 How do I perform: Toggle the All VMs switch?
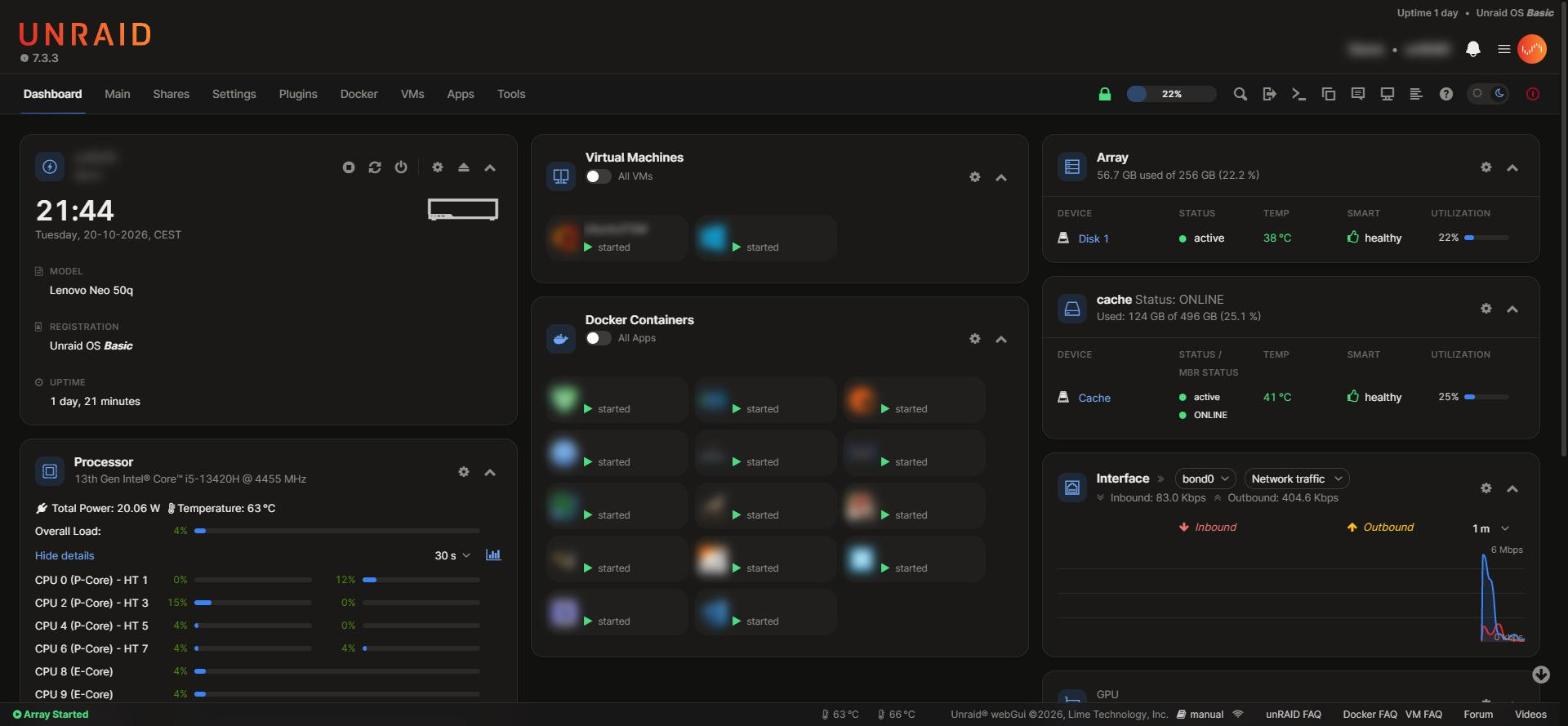pos(598,176)
